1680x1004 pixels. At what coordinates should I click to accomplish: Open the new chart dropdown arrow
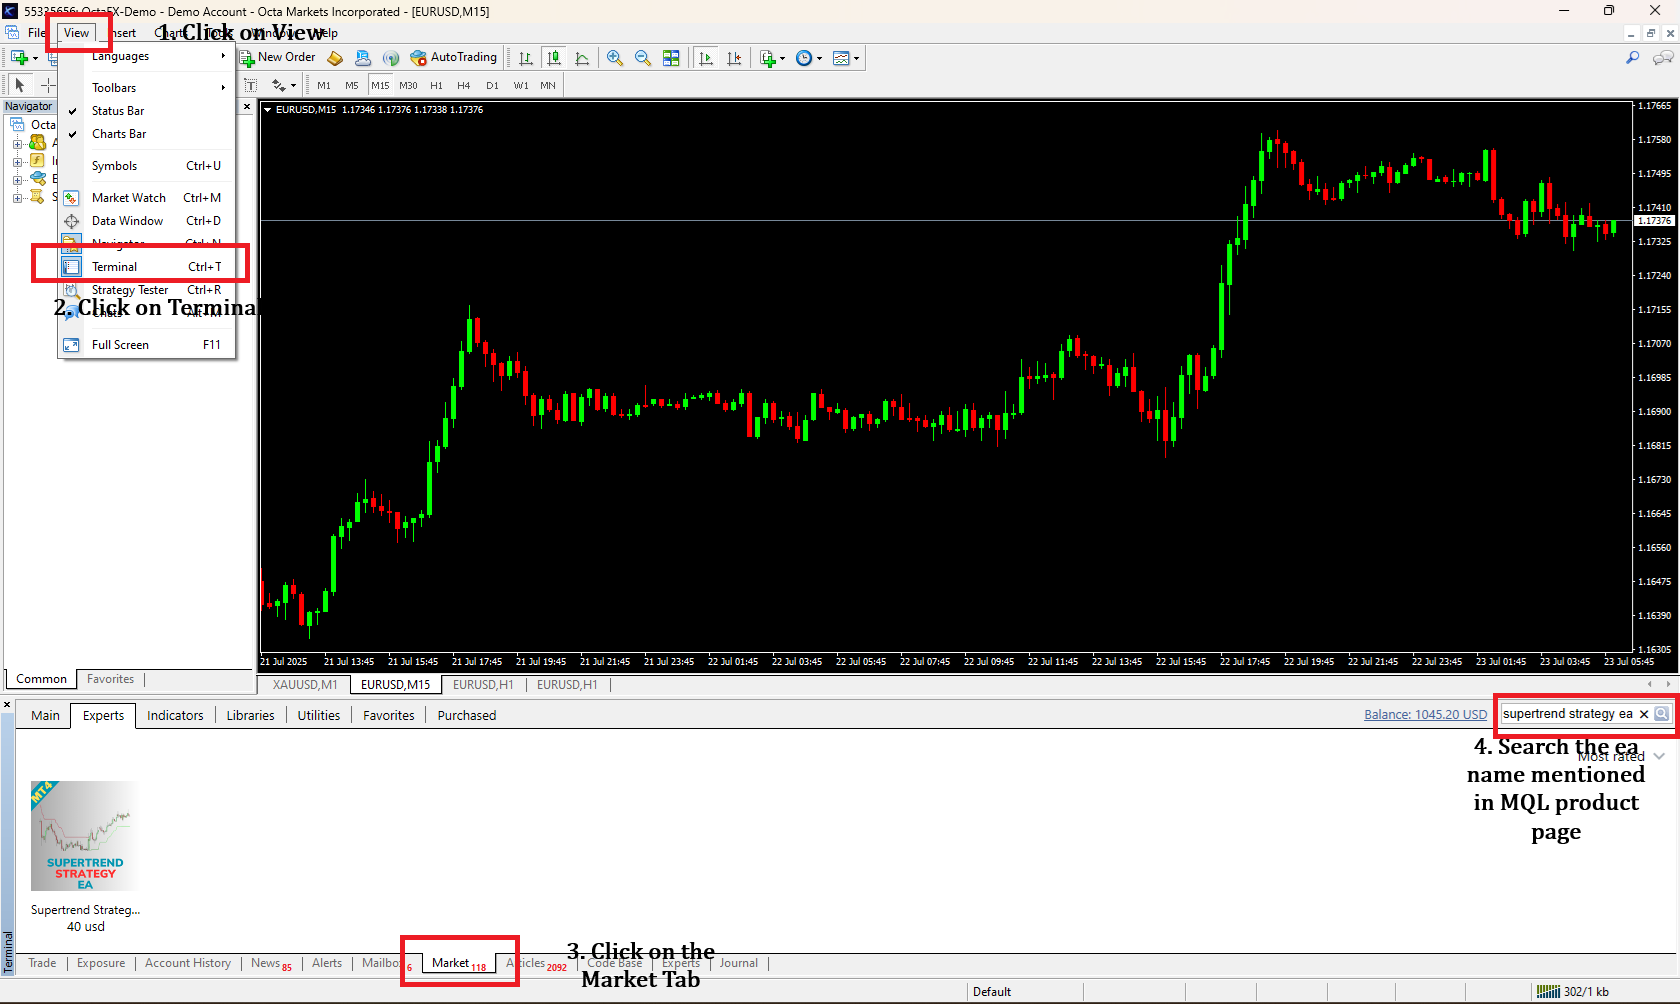(x=35, y=58)
